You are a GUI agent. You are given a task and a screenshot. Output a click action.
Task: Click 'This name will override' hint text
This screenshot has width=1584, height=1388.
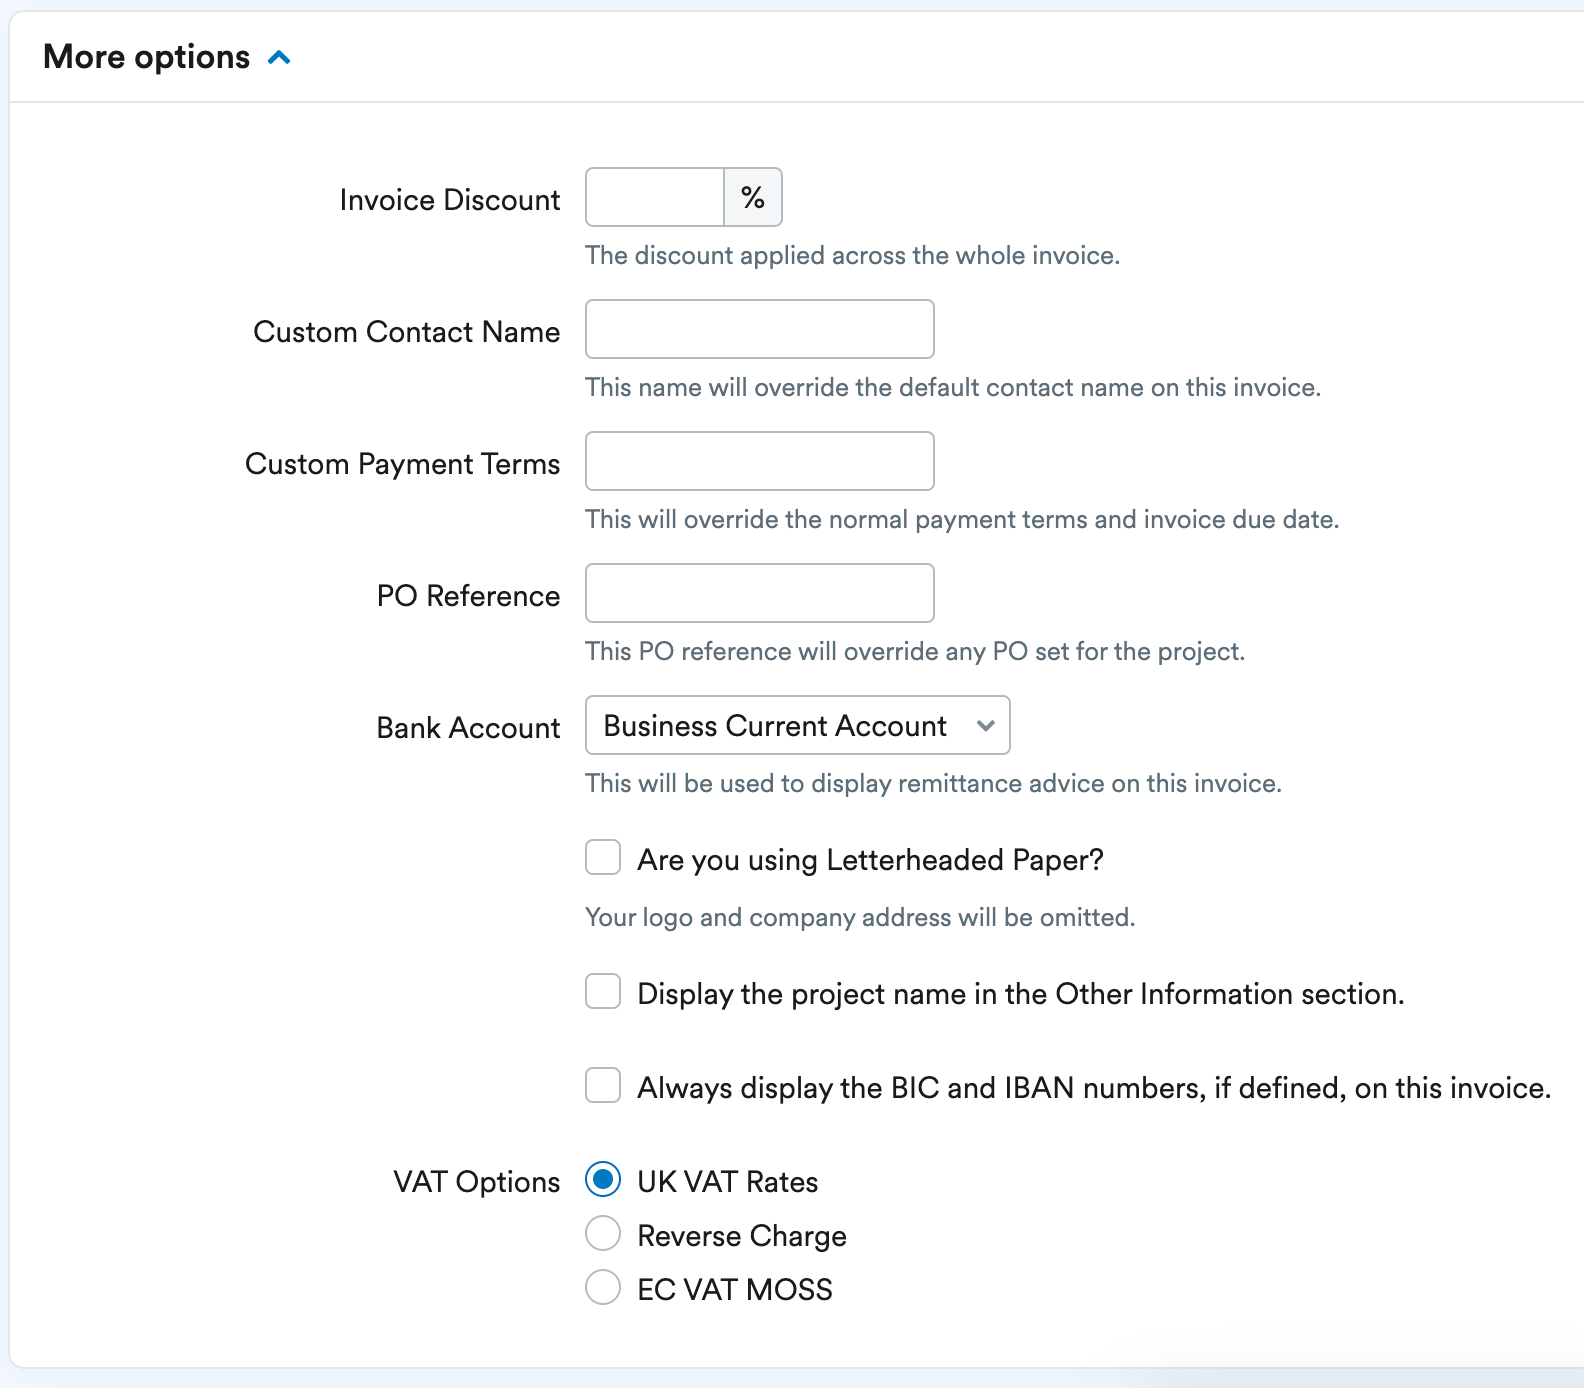954,388
